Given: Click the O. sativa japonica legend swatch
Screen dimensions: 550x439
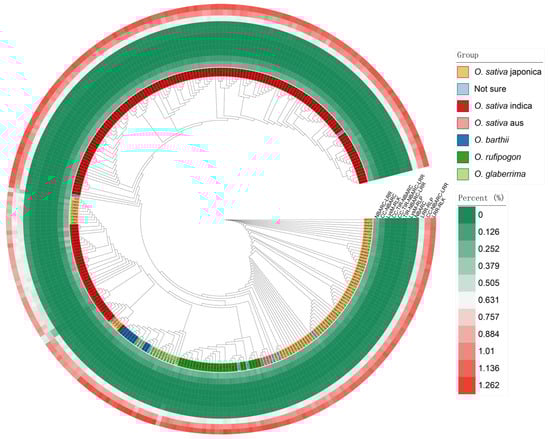Looking at the screenshot, I should (463, 72).
